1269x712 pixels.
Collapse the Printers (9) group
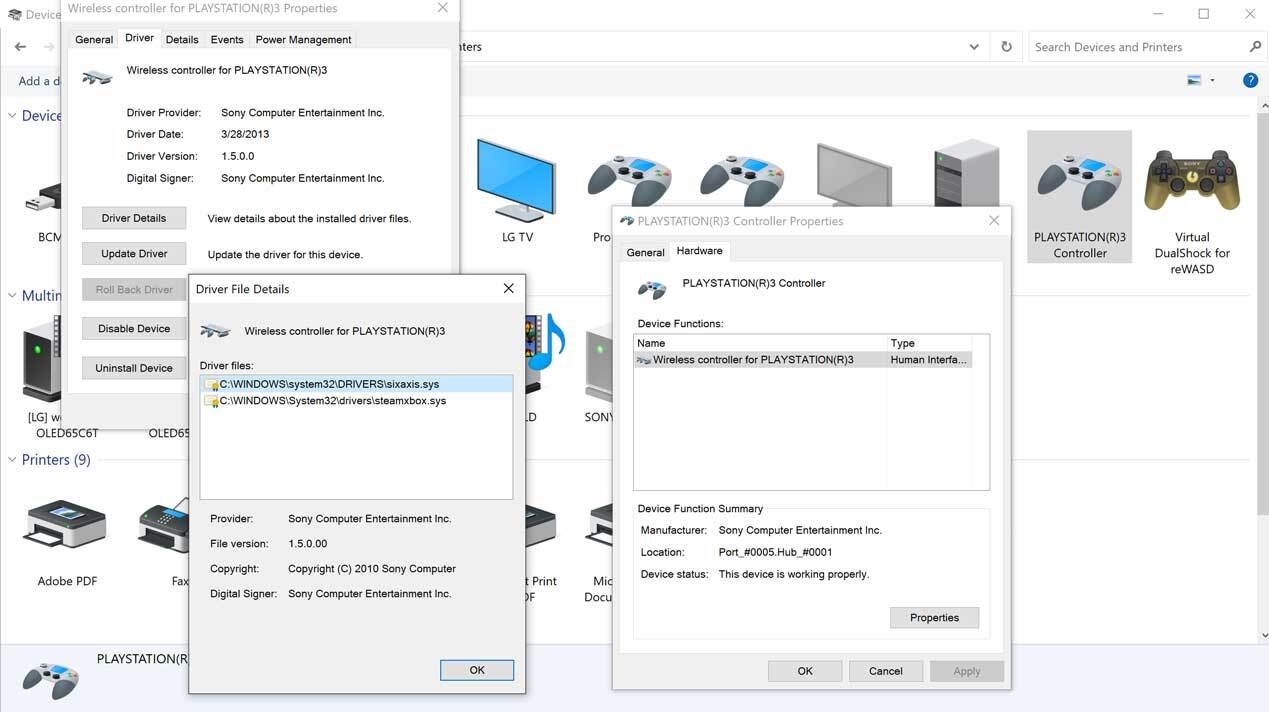pyautogui.click(x=12, y=460)
